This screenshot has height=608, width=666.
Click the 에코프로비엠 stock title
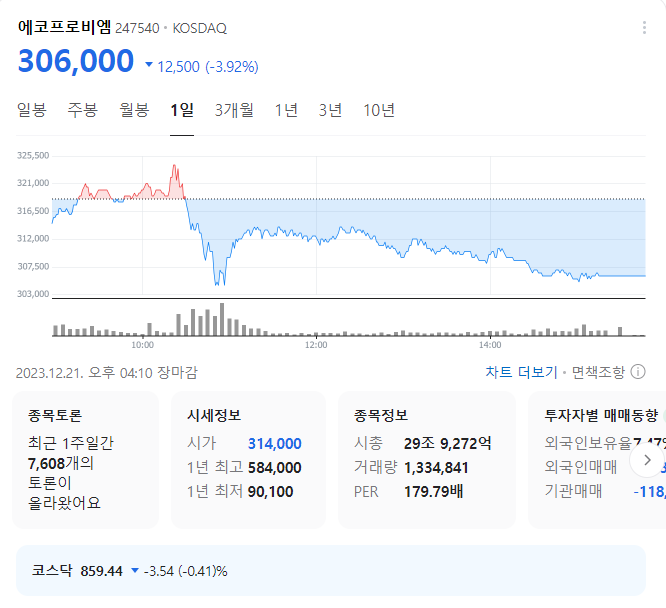(64, 27)
